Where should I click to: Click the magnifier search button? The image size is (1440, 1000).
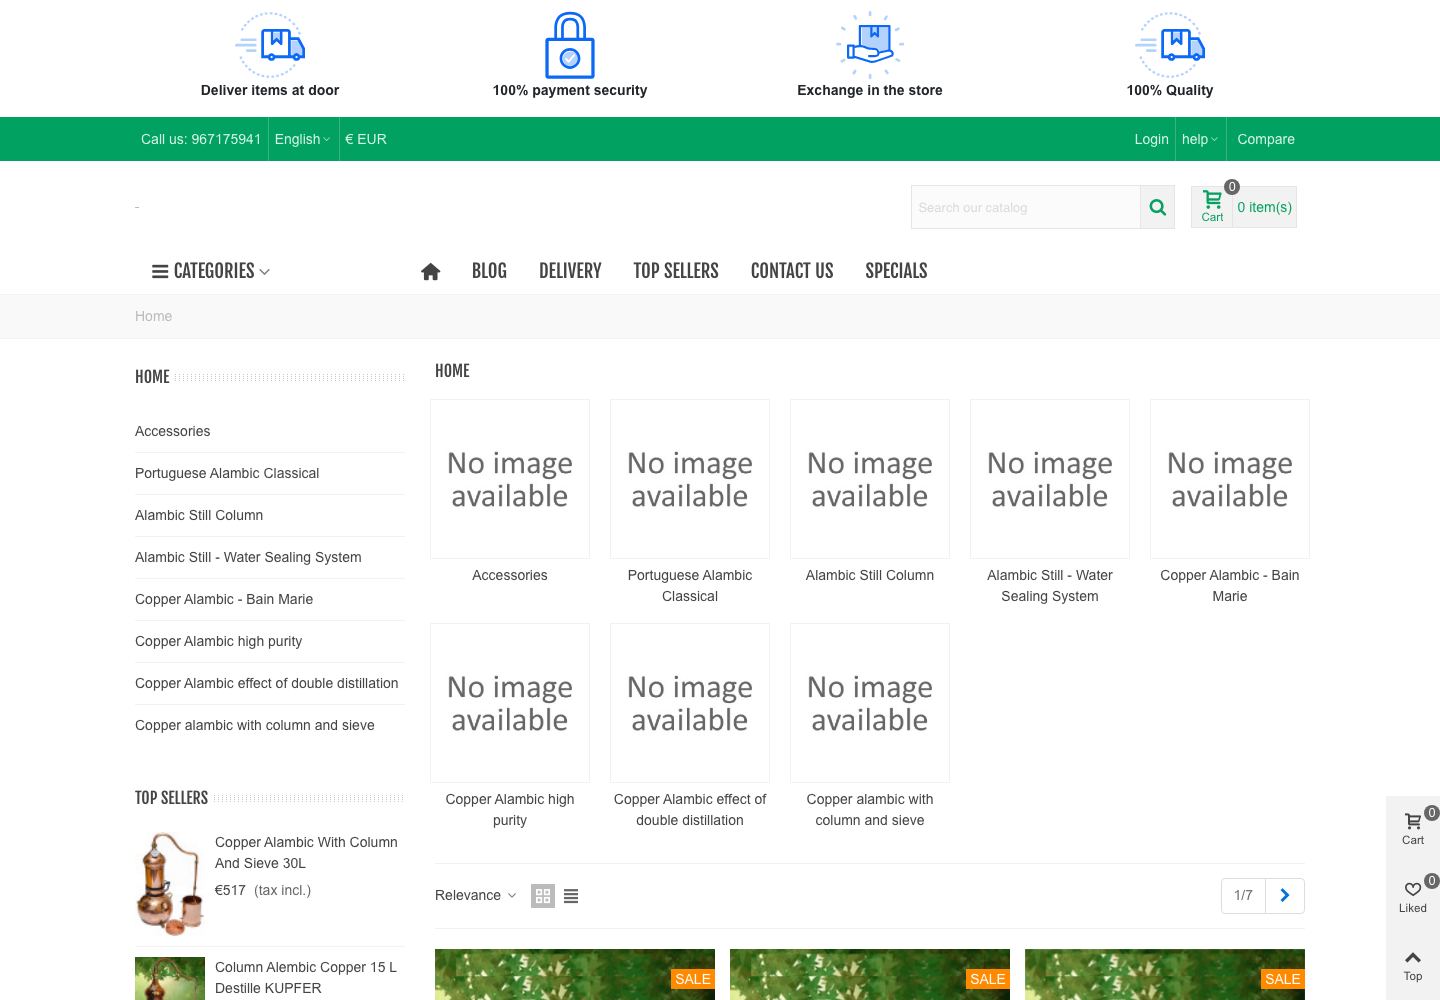tap(1158, 207)
